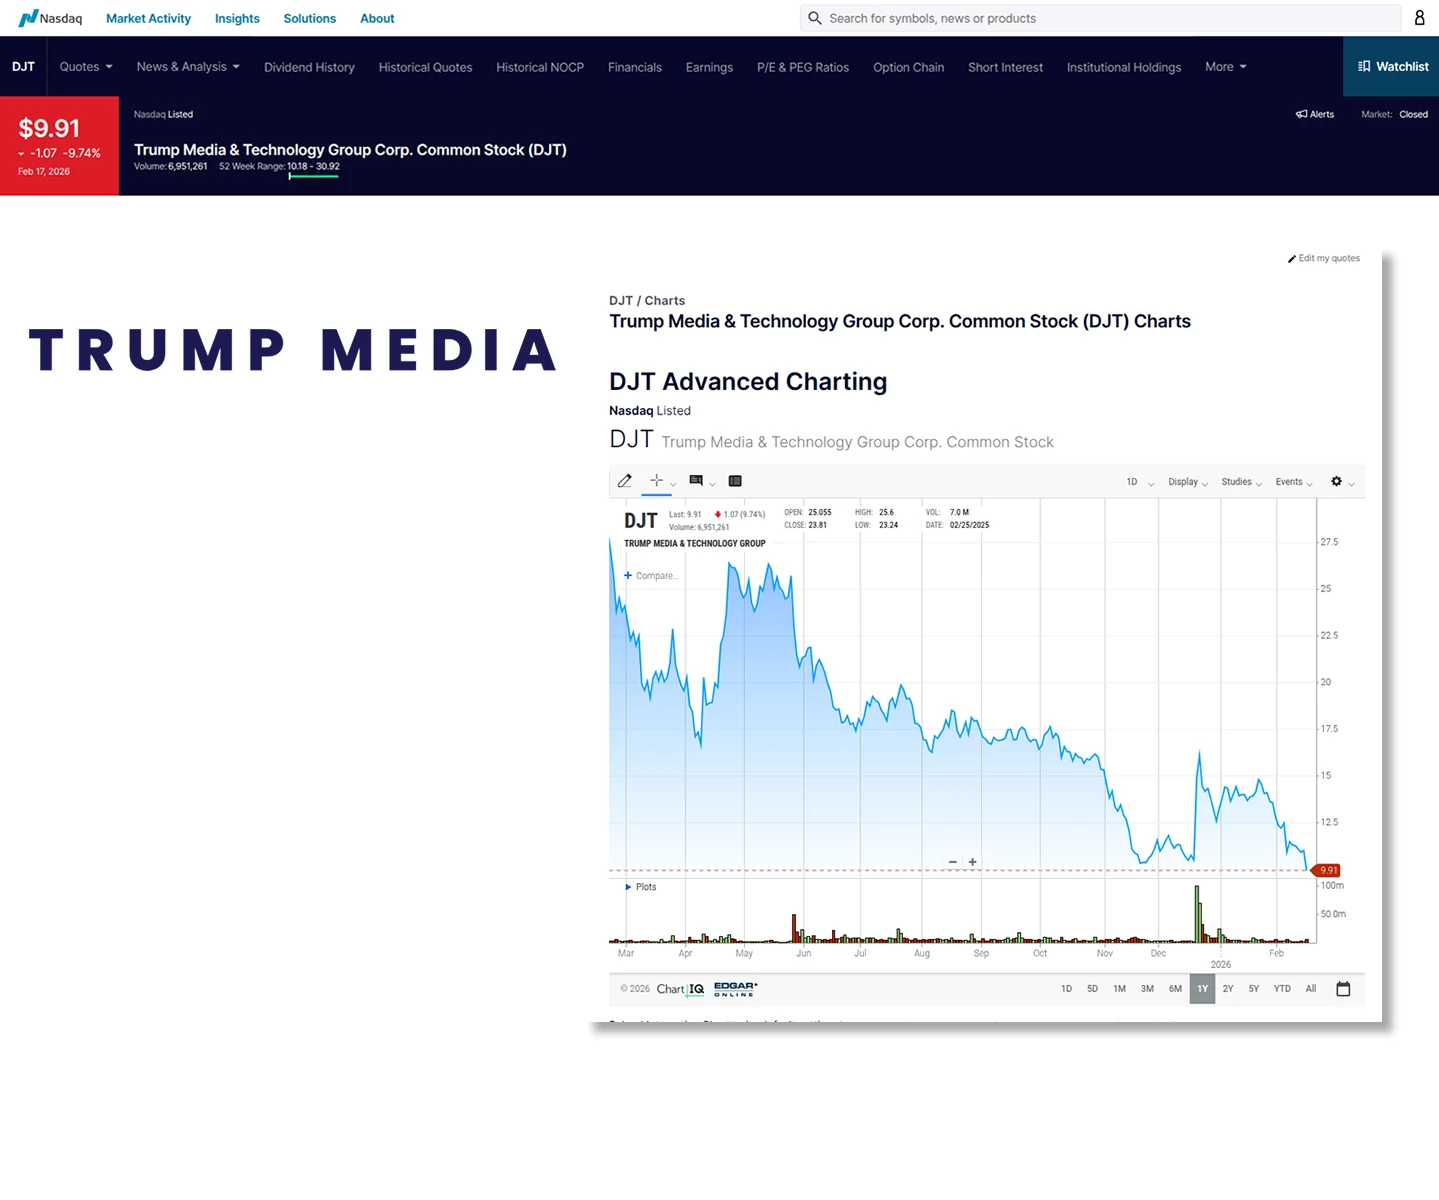Select the pencil draw tool in chart toolbar
The image size is (1439, 1200).
625,481
